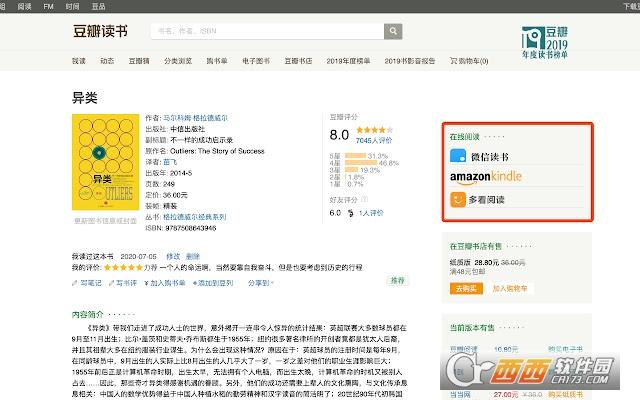This screenshot has height=400, width=640.
Task: Click the read date 2020-07-05
Action: (x=138, y=256)
